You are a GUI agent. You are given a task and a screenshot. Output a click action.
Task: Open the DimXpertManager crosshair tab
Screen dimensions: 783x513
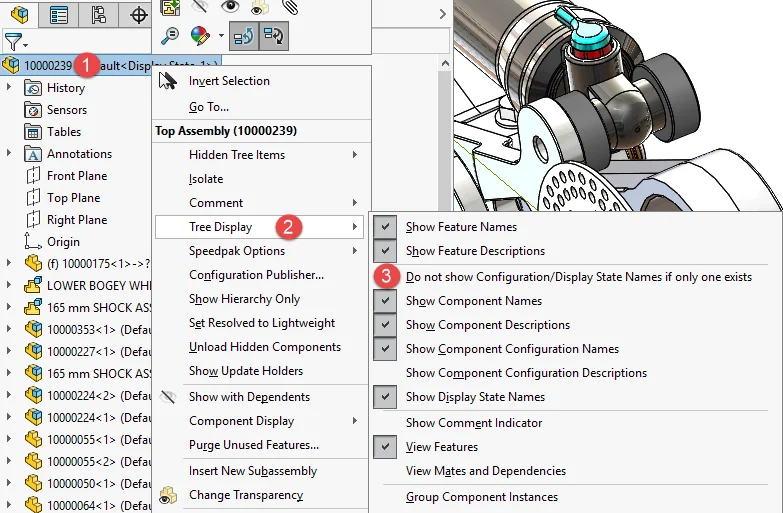click(138, 14)
